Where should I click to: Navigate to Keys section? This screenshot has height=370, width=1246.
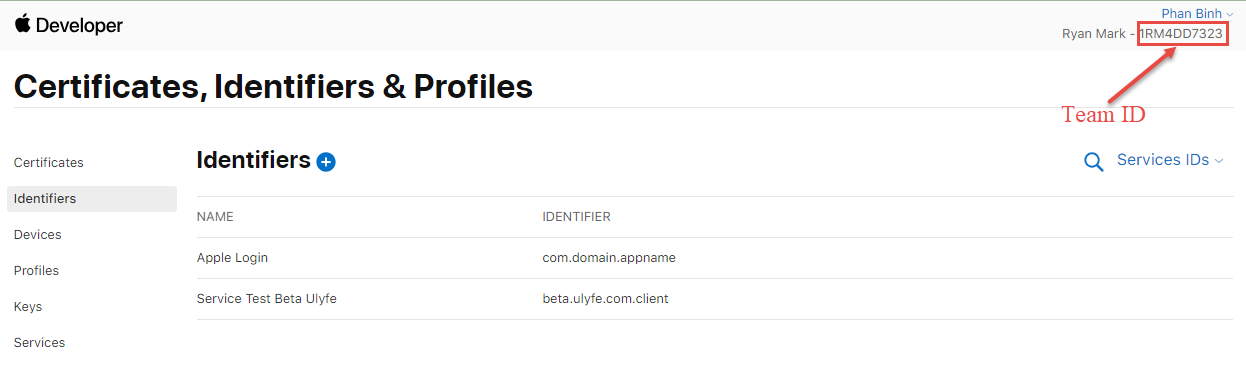[28, 307]
